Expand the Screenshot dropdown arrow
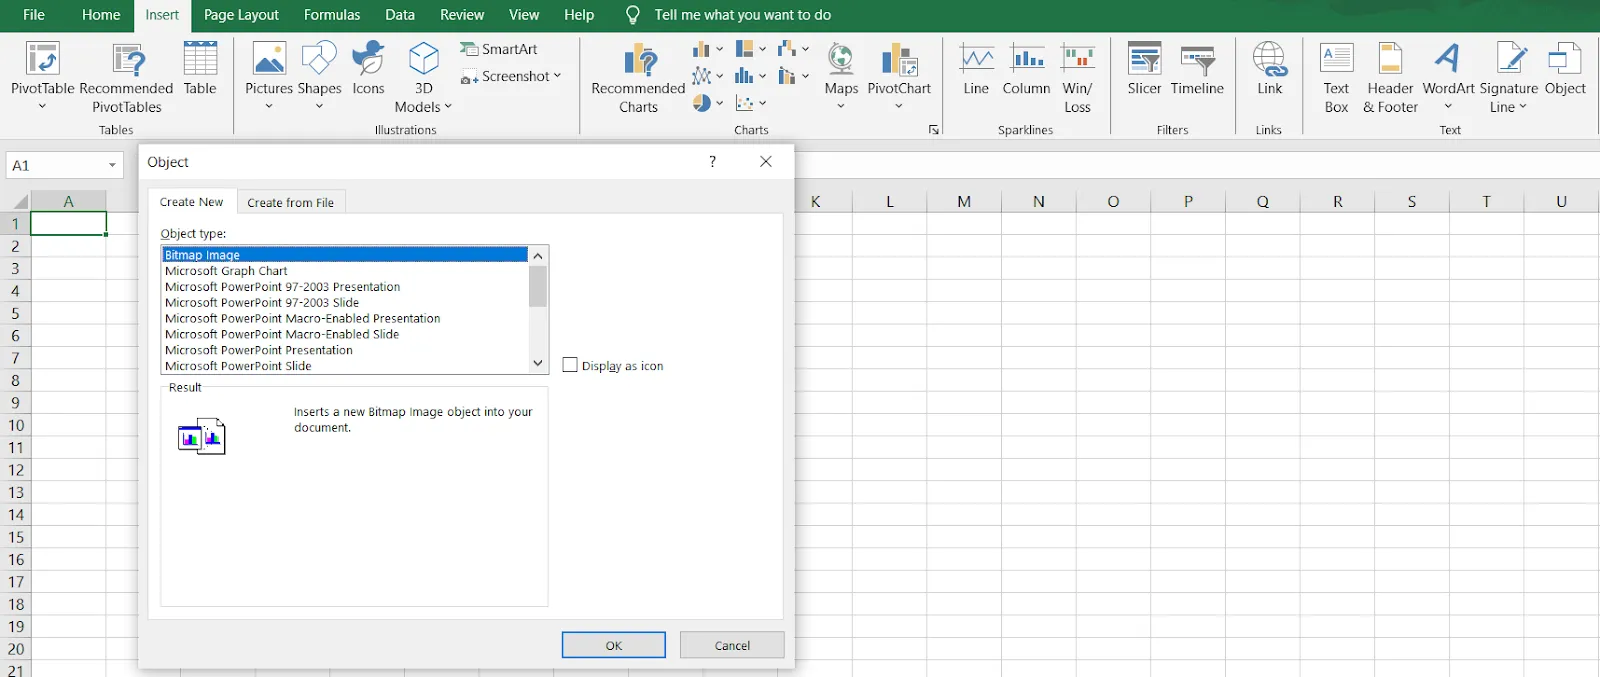This screenshot has width=1600, height=677. tap(557, 76)
